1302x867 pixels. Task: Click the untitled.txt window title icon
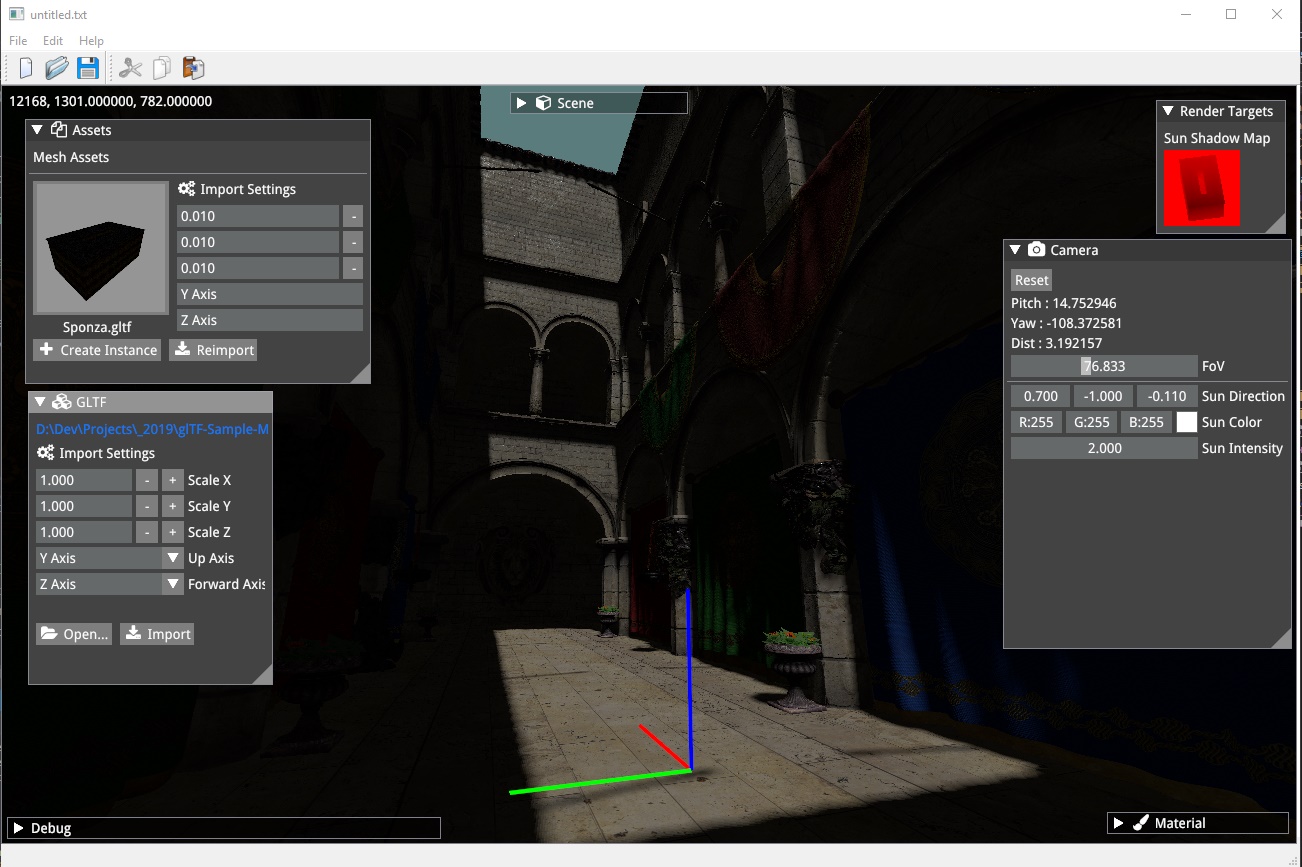click(x=16, y=14)
